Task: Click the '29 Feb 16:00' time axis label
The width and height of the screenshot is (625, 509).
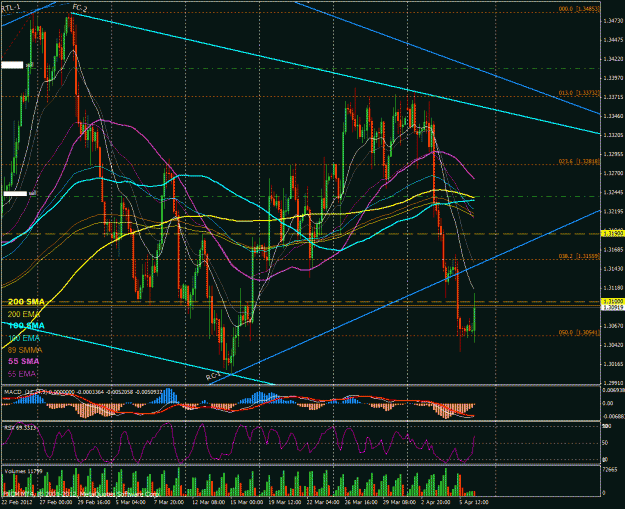Action: coord(94,502)
